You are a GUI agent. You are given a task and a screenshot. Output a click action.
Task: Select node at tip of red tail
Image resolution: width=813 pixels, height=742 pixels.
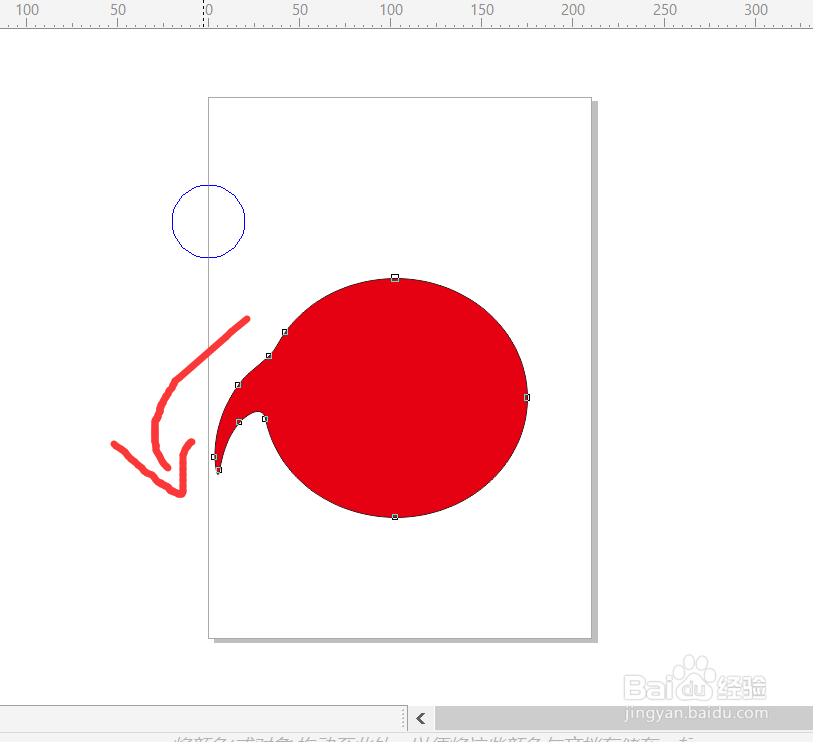[x=219, y=470]
